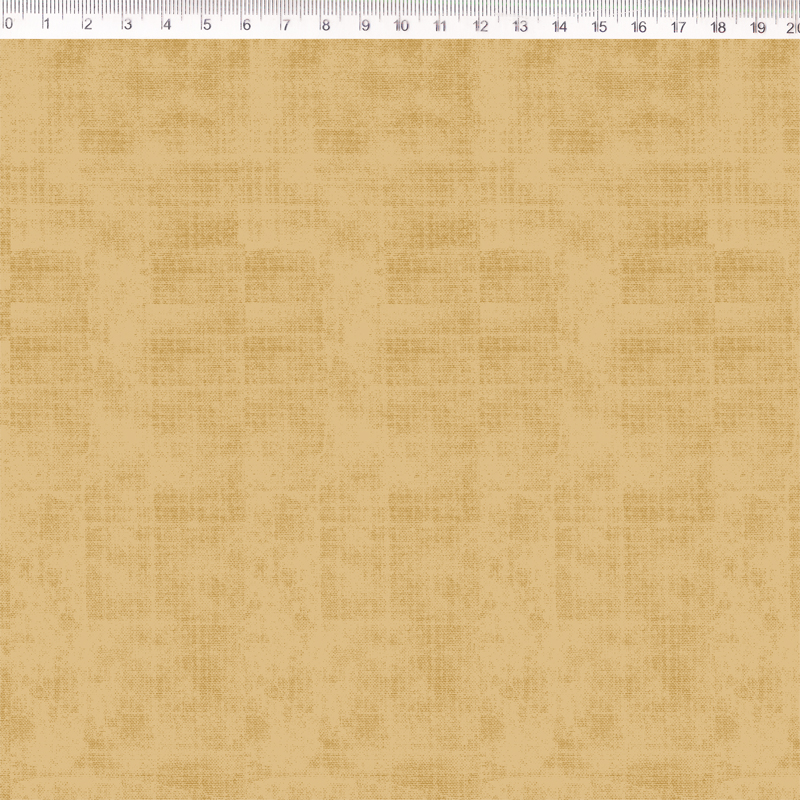Click the number 9 on the ruler
The height and width of the screenshot is (800, 800).
click(364, 24)
